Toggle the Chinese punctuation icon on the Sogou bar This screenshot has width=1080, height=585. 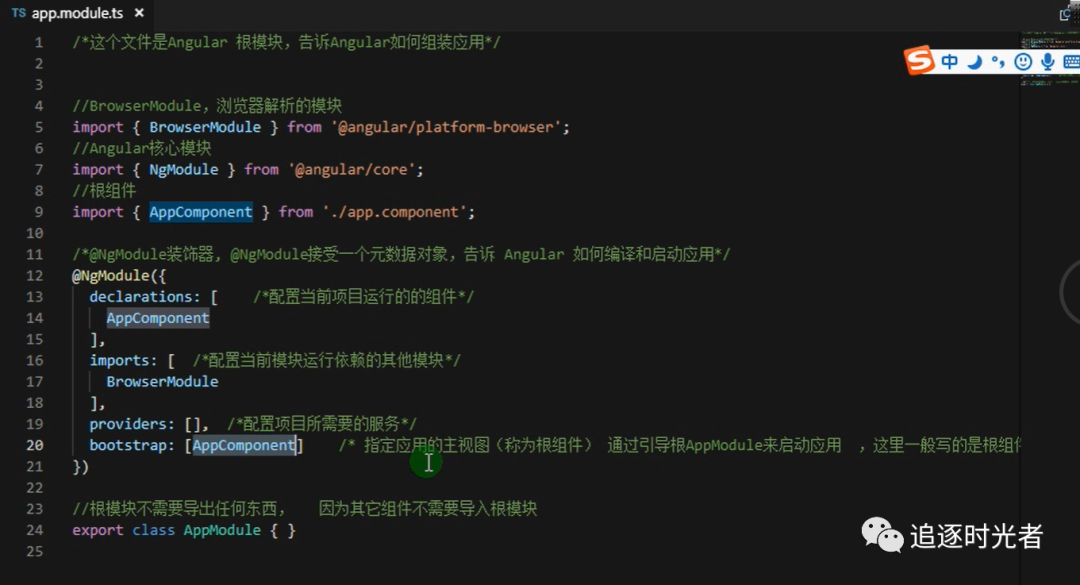point(998,62)
